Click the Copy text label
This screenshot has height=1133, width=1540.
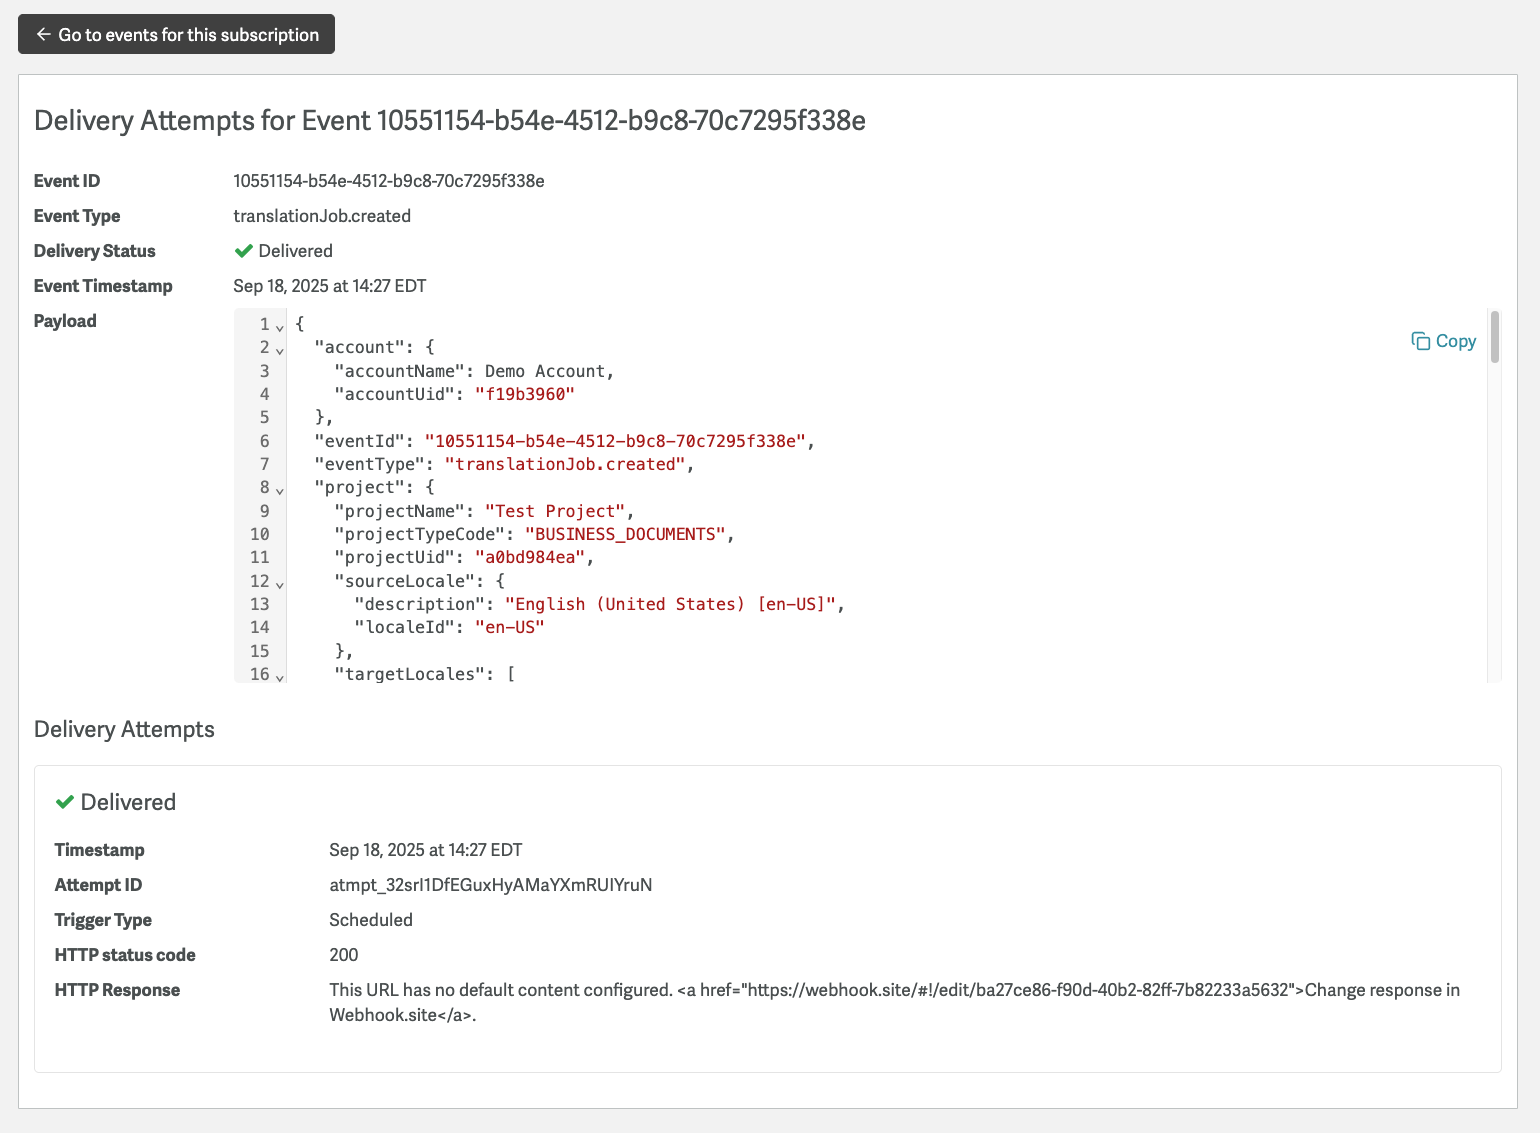[1455, 341]
